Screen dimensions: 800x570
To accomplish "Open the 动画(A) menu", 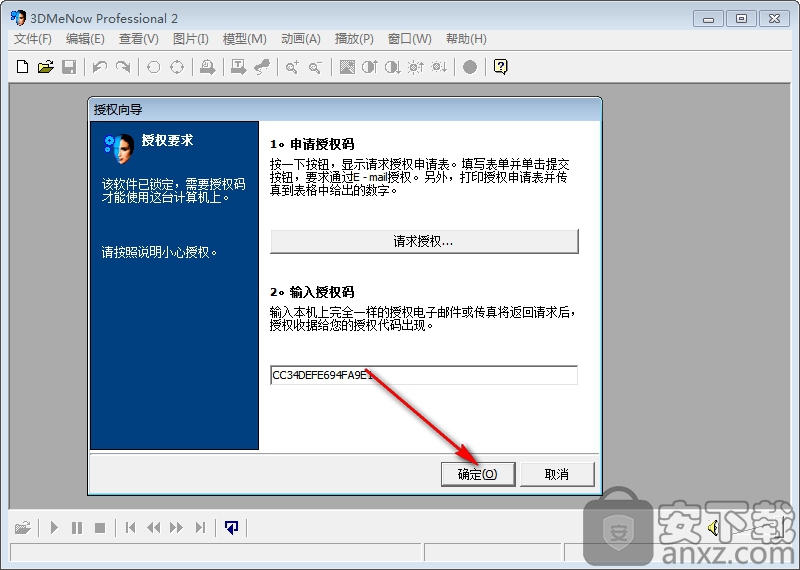I will pyautogui.click(x=301, y=39).
